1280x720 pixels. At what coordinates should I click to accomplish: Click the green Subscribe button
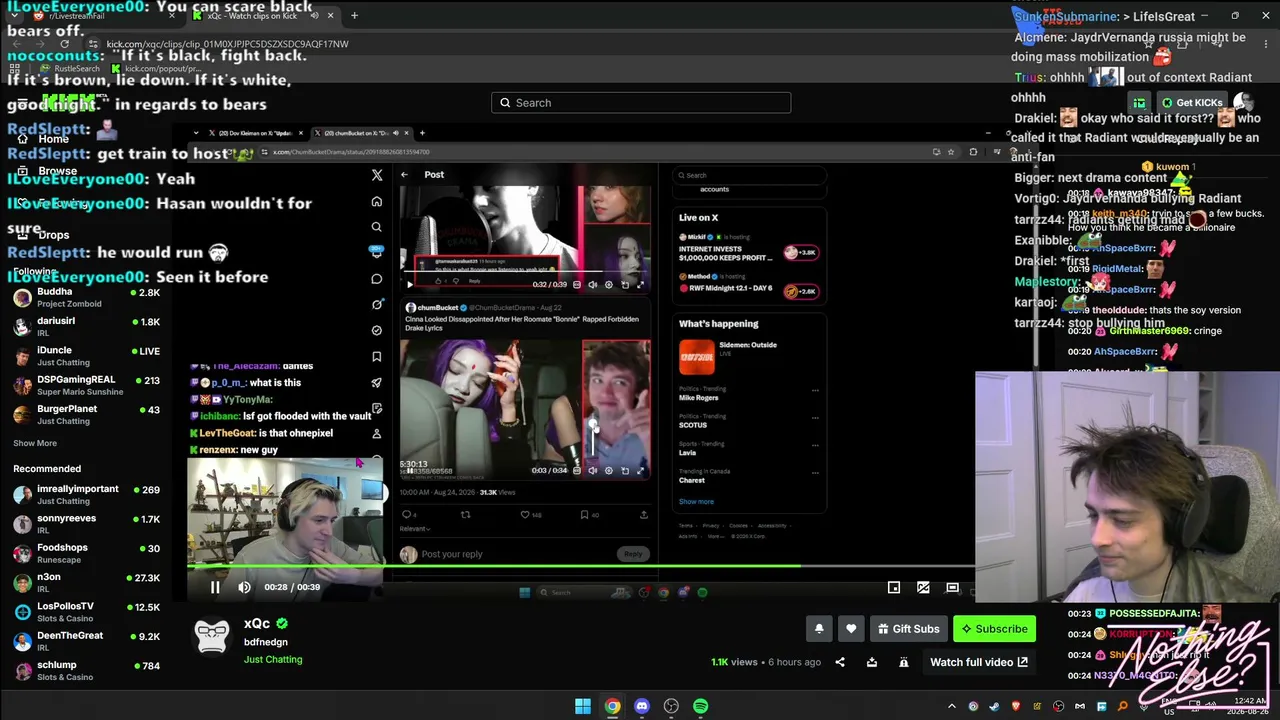pyautogui.click(x=994, y=629)
